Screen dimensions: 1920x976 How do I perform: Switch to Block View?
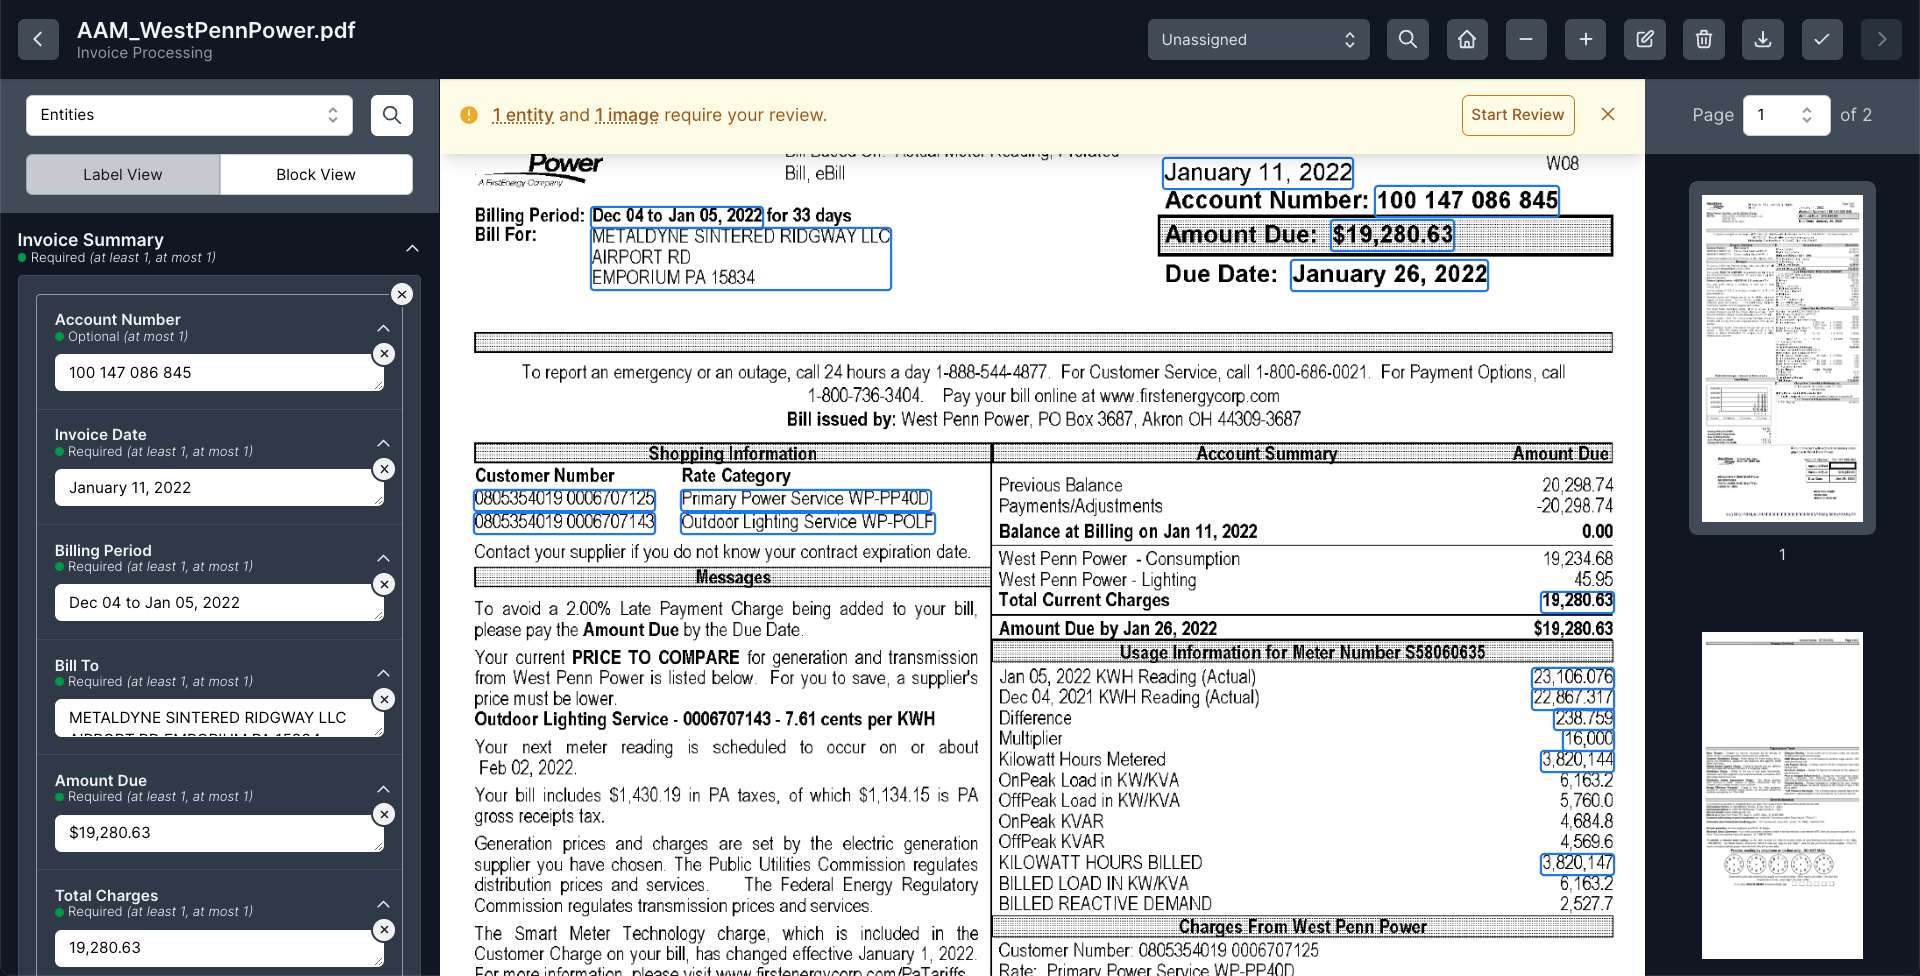point(316,174)
